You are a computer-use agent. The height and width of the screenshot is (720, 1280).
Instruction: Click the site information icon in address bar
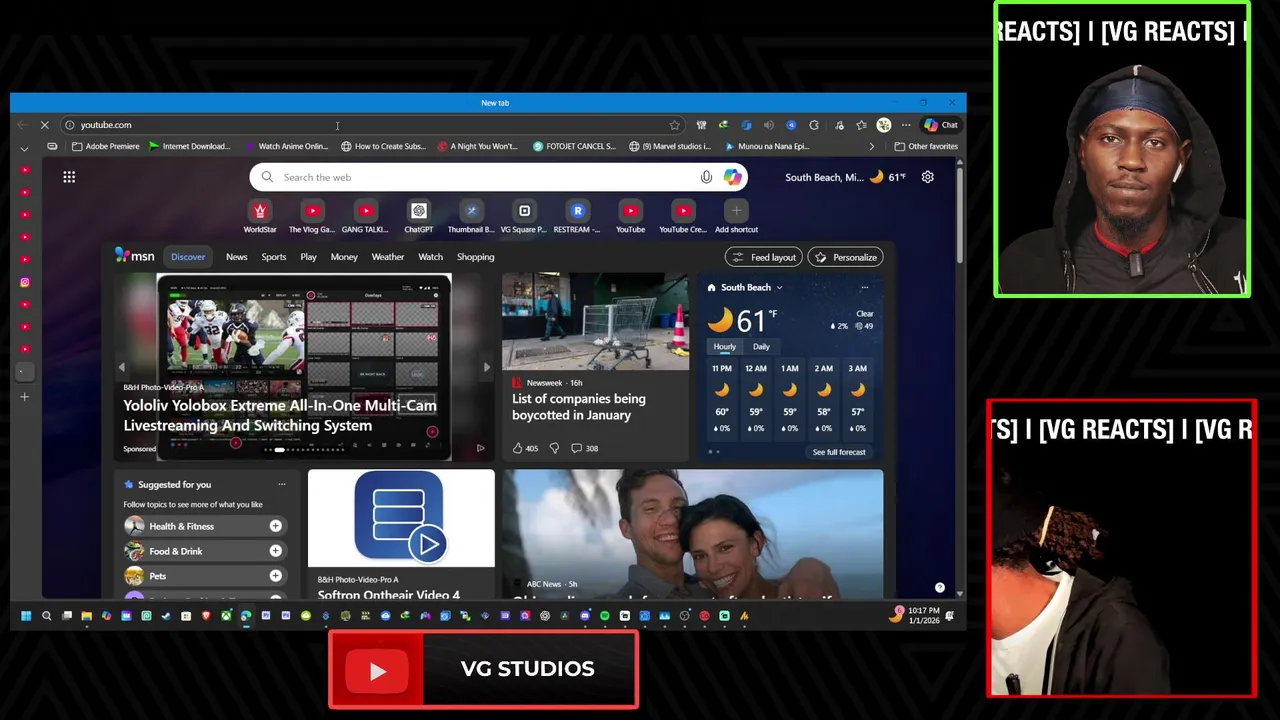[x=70, y=125]
